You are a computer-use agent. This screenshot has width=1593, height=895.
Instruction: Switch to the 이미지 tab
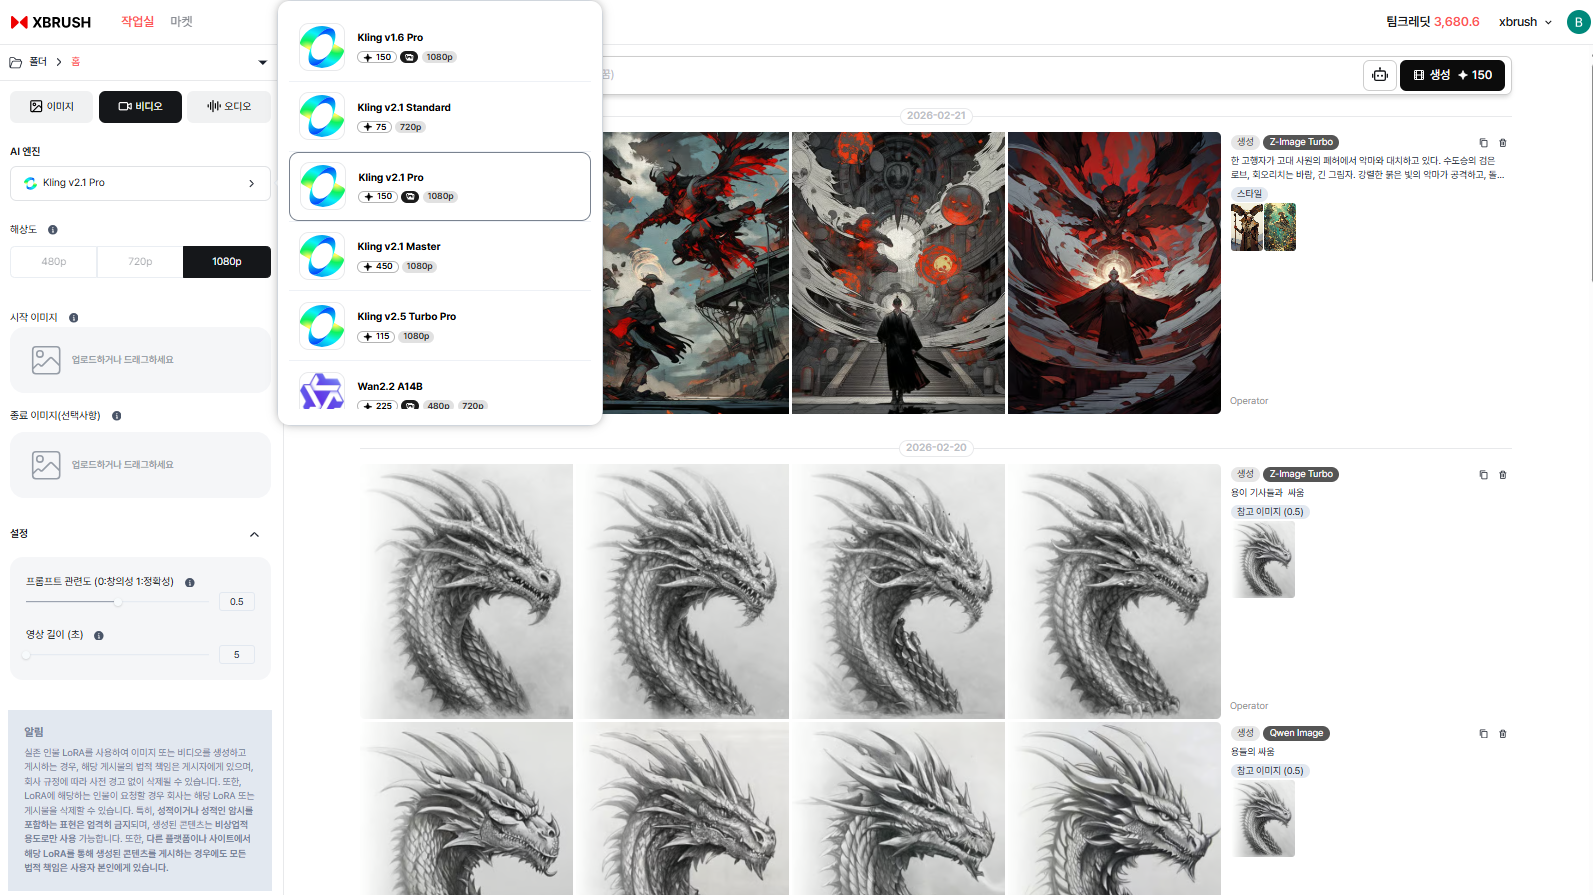pos(52,107)
